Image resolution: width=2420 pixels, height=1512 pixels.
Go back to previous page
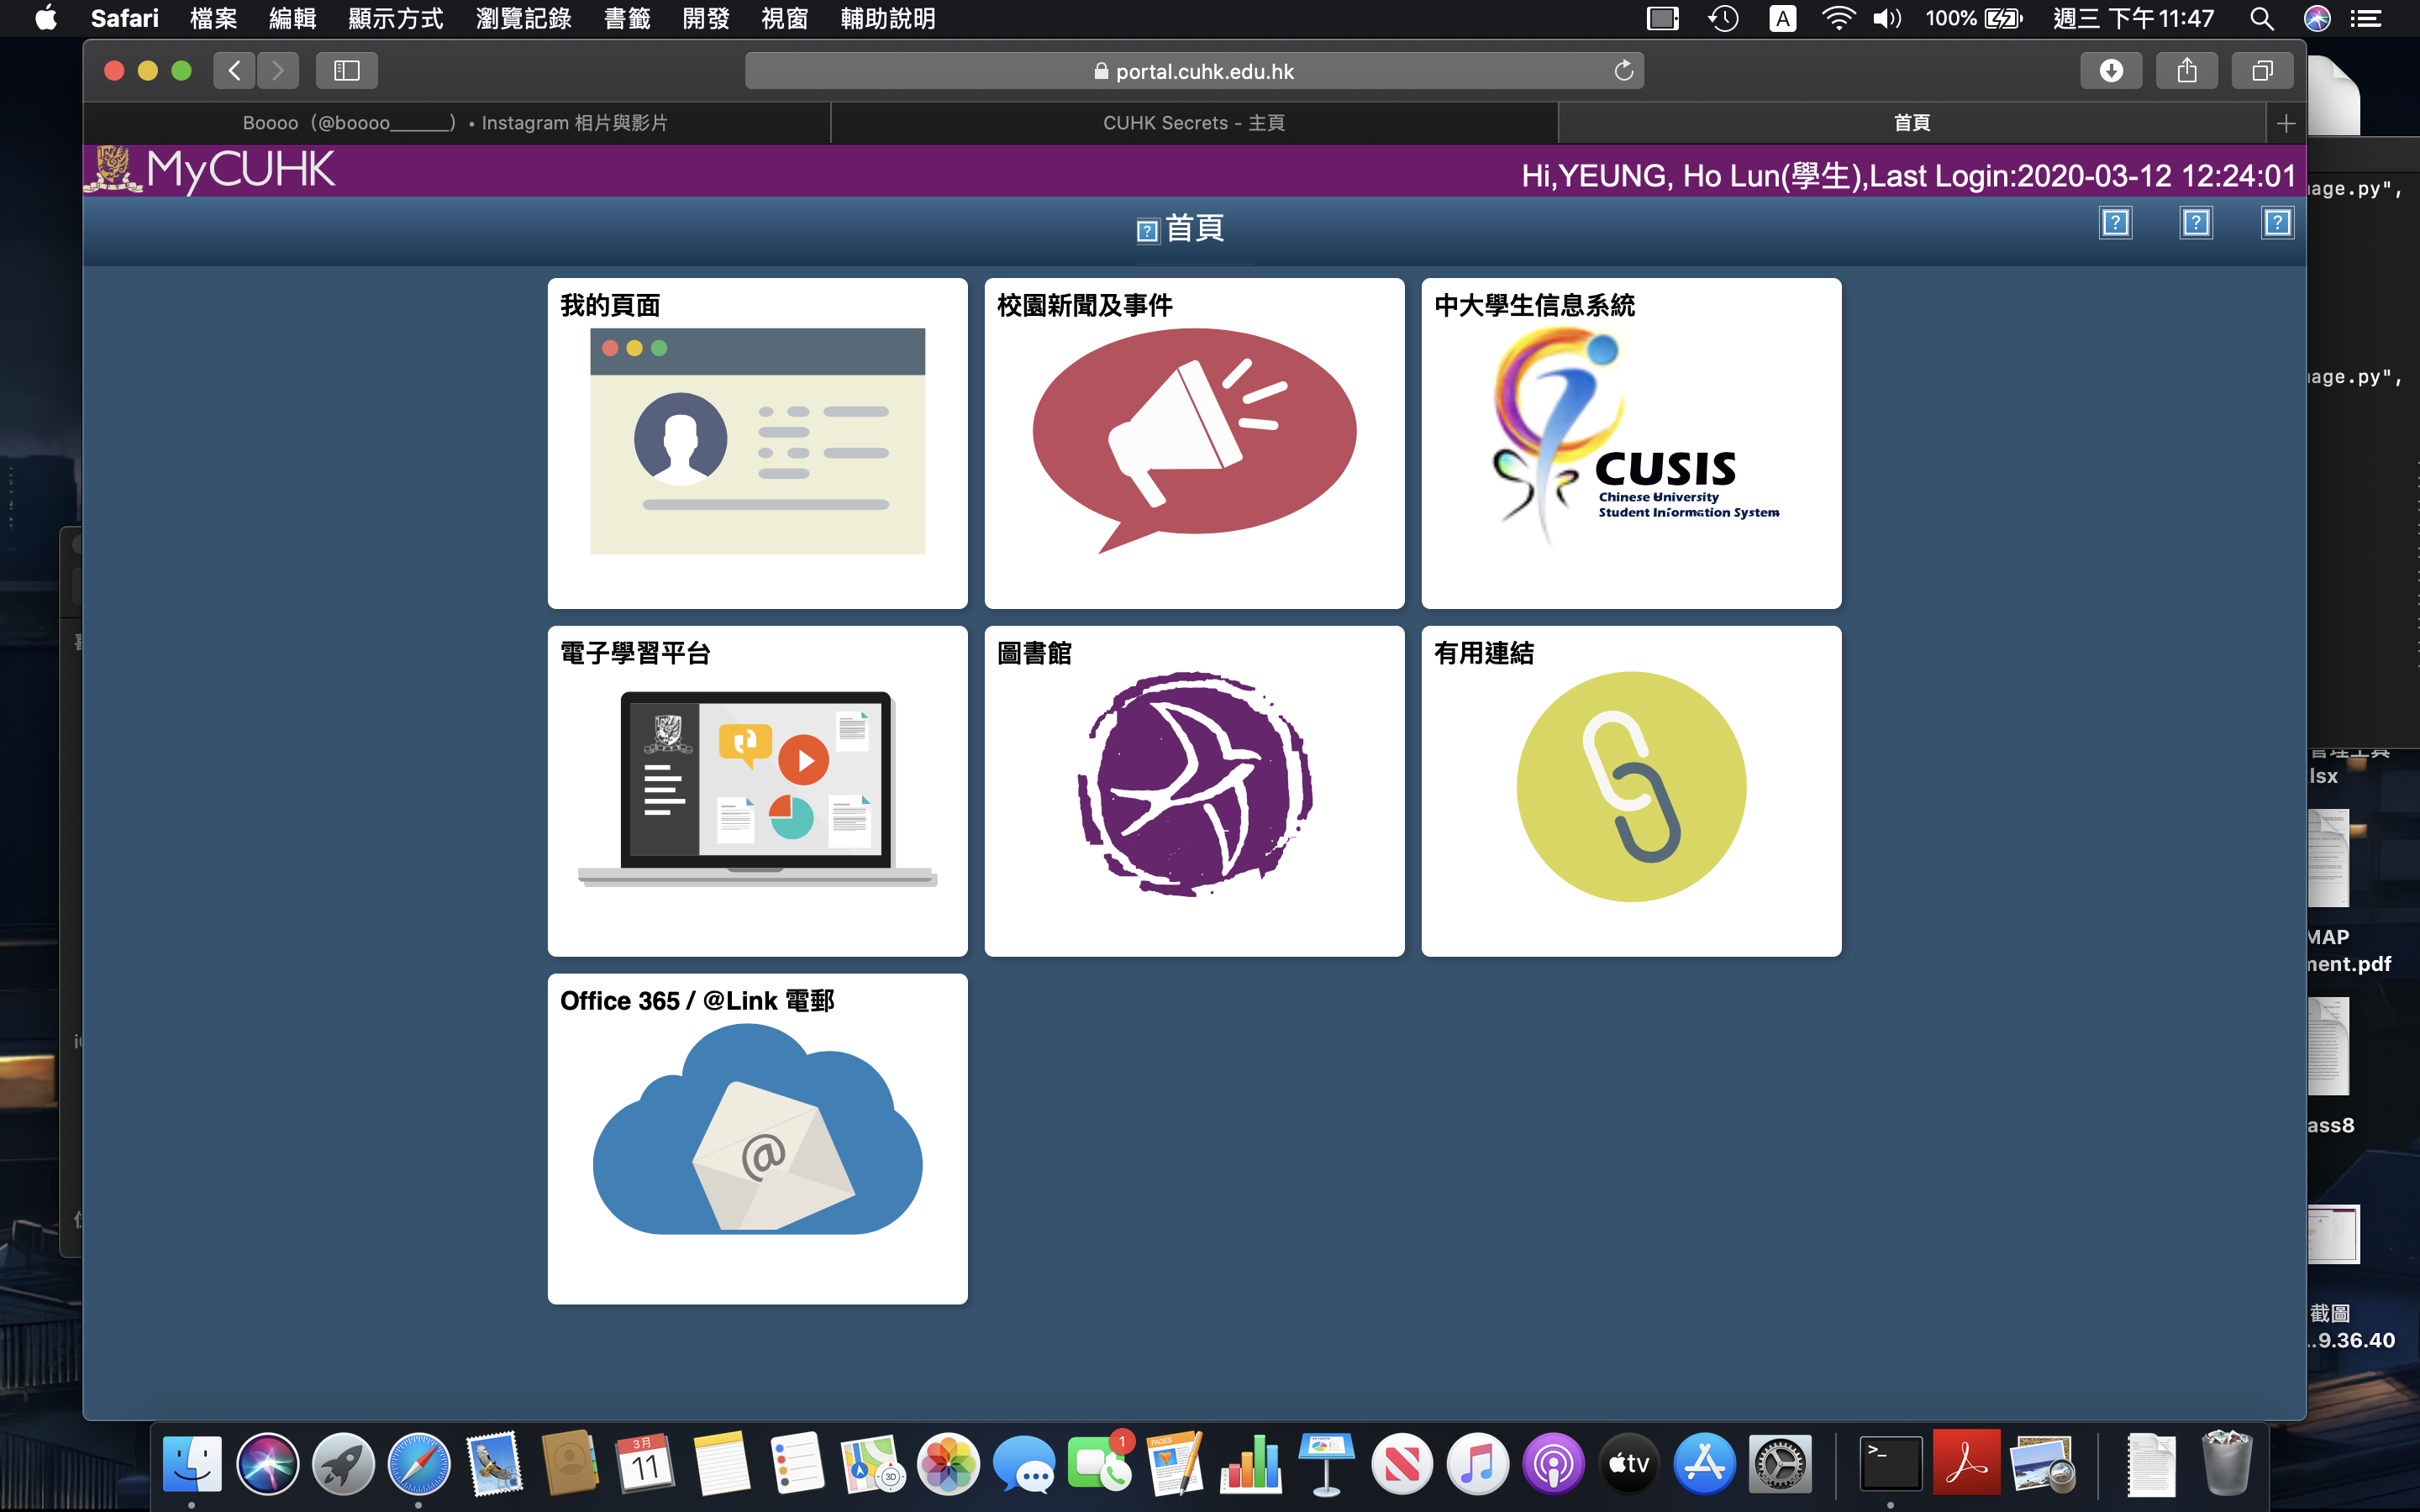(x=235, y=71)
